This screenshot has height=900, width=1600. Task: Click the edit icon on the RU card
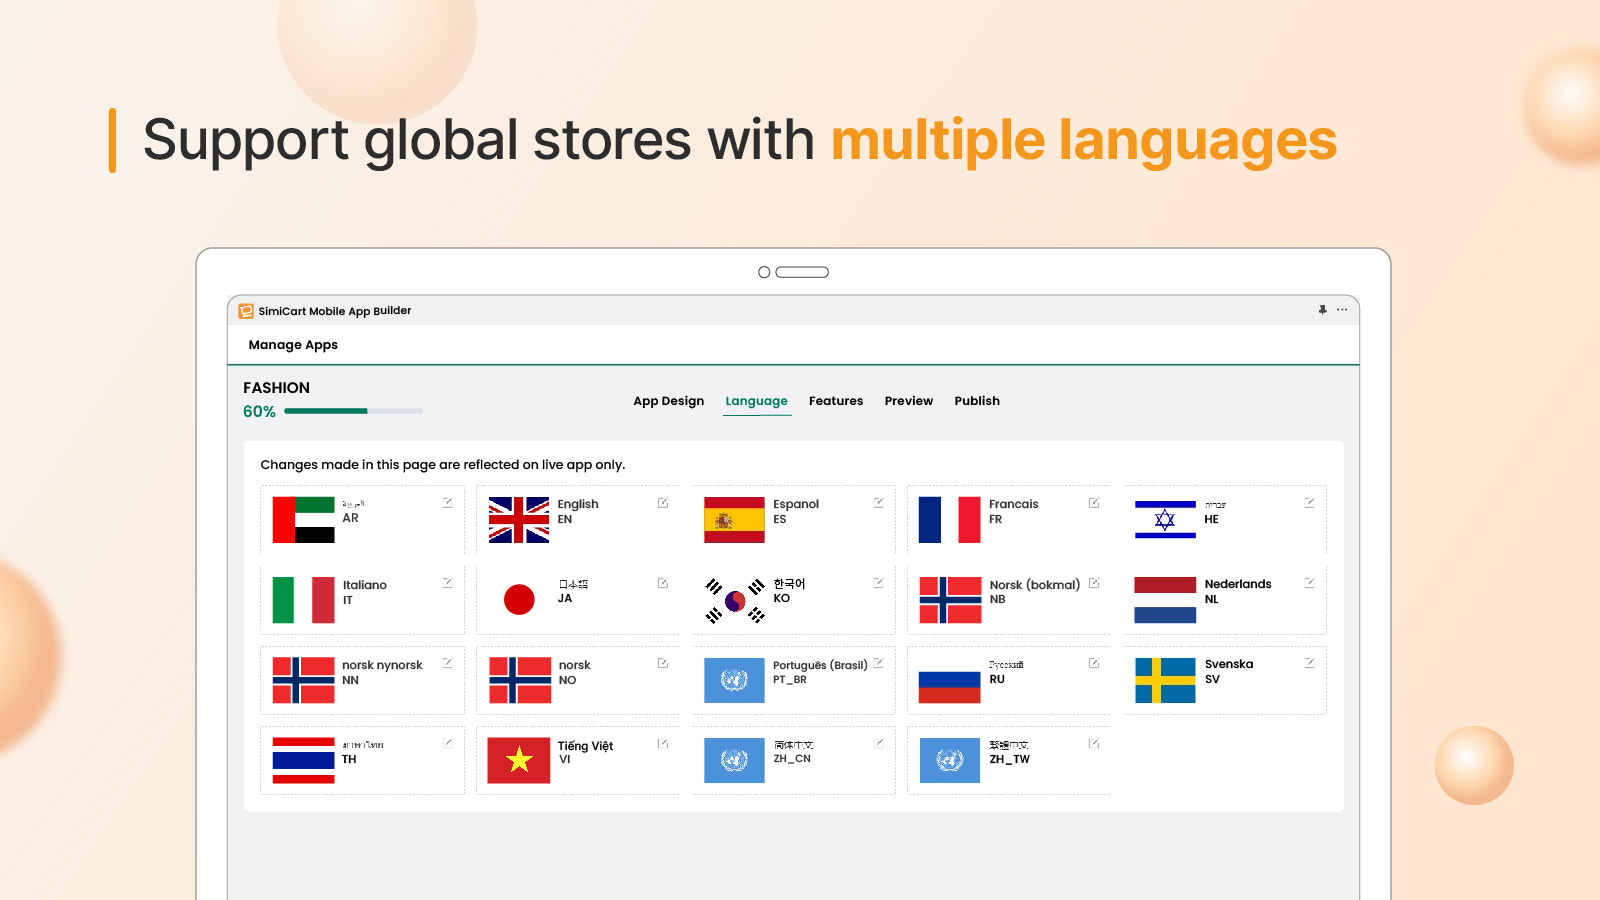tap(1094, 663)
